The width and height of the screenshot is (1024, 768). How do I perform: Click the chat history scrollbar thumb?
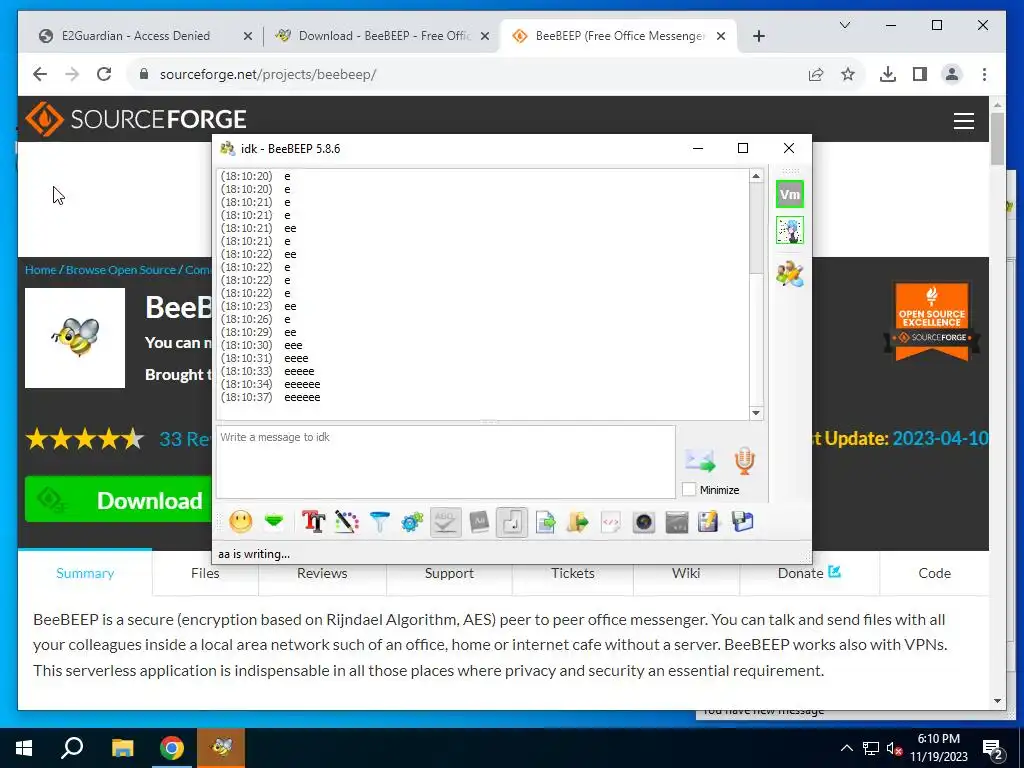756,228
